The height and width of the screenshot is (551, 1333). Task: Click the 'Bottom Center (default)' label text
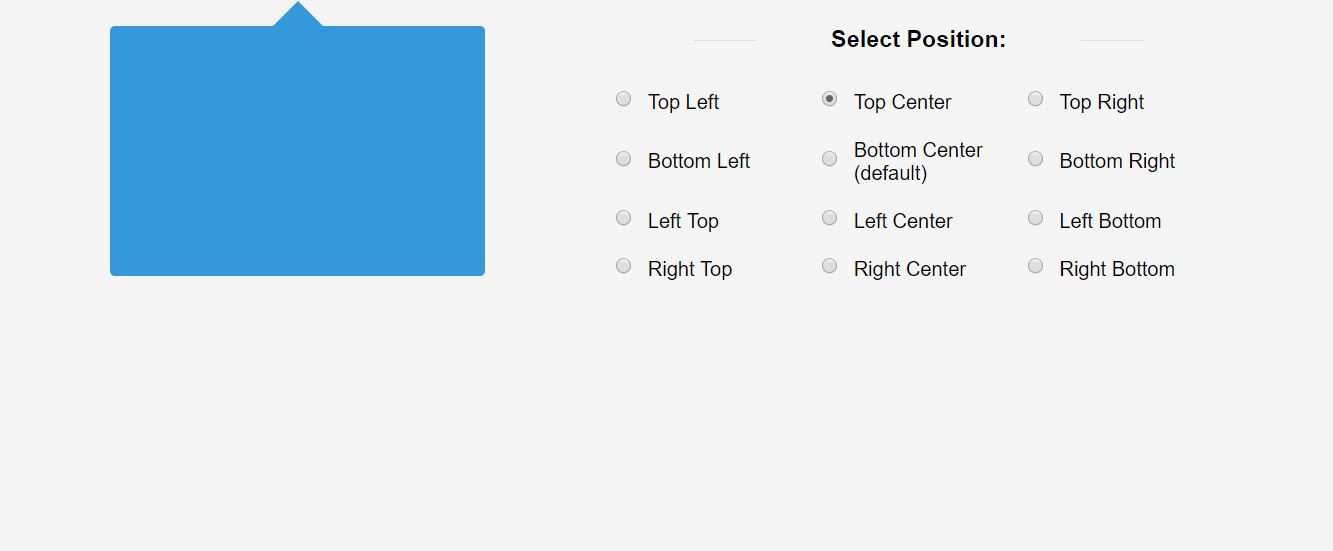pyautogui.click(x=918, y=162)
